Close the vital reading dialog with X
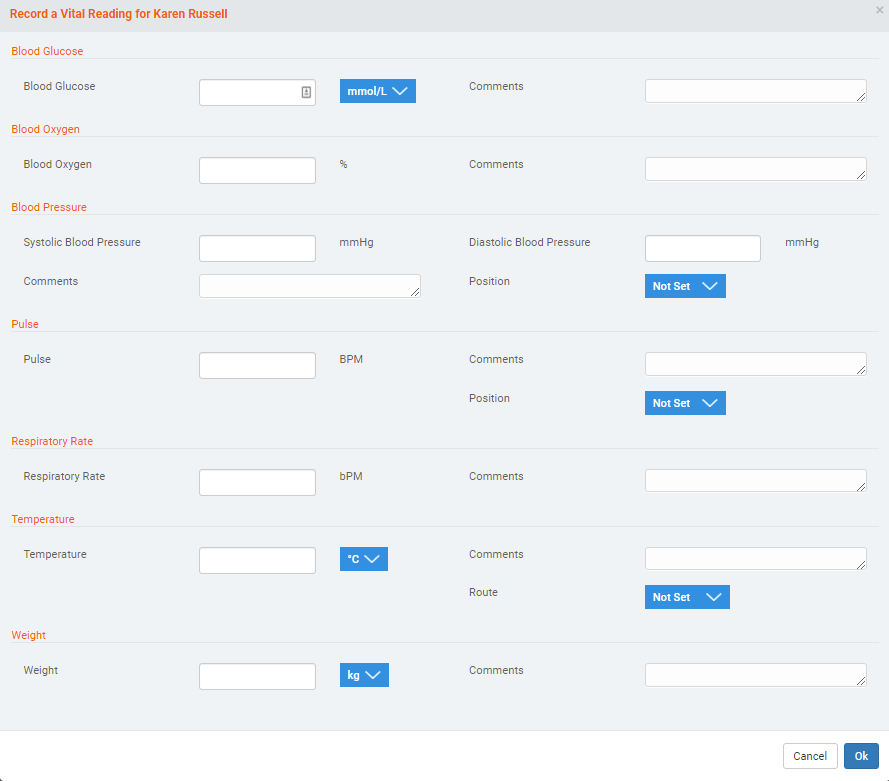Viewport: 889px width, 781px height. (x=878, y=10)
